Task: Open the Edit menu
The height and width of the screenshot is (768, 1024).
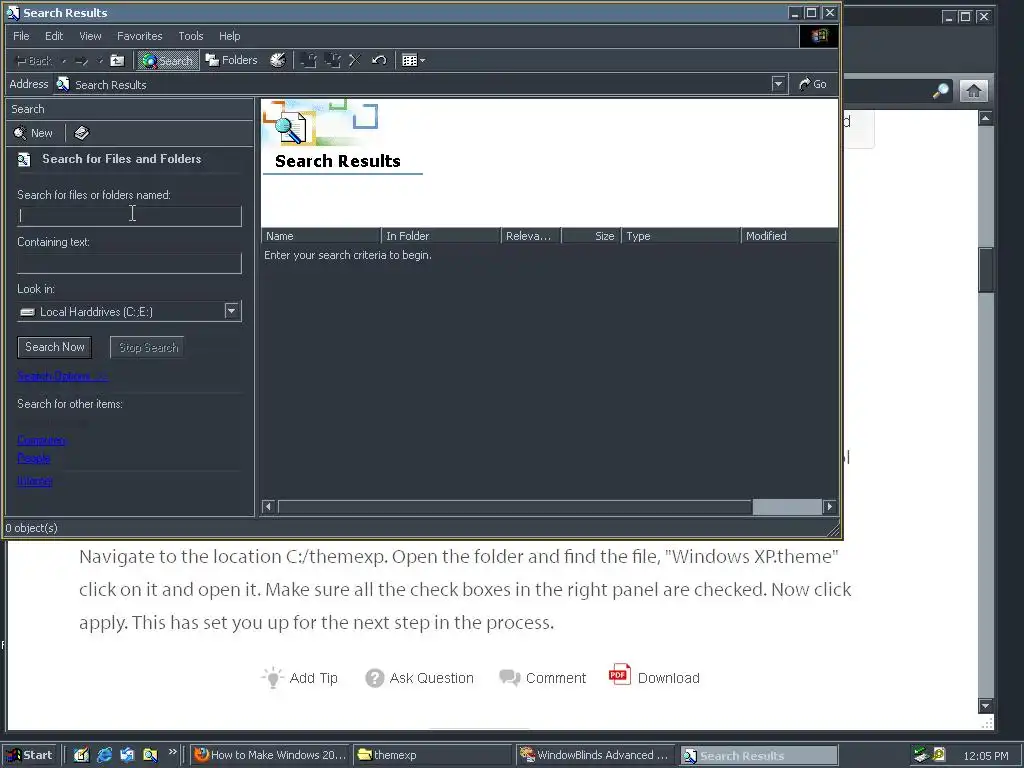Action: [x=54, y=36]
